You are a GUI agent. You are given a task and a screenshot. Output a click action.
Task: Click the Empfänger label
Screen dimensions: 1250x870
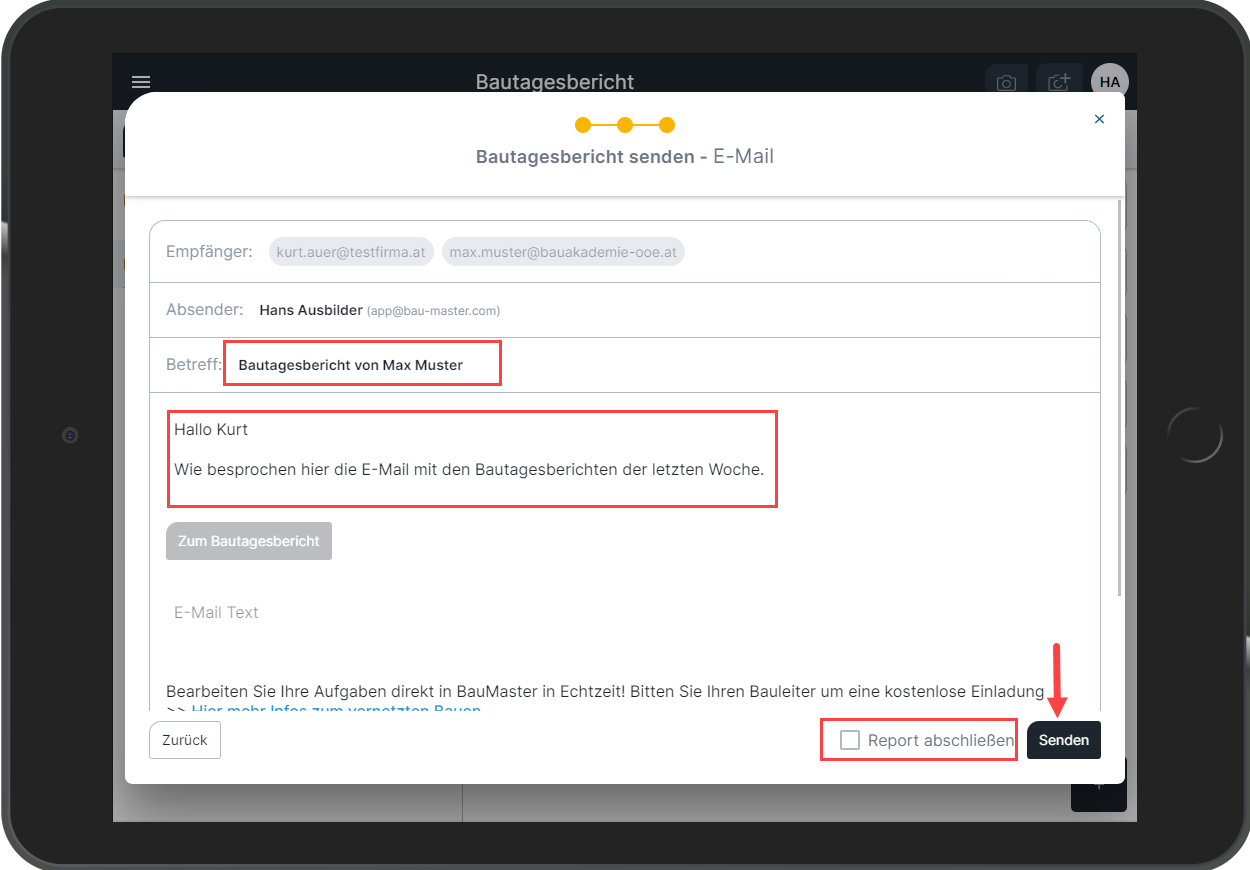209,251
